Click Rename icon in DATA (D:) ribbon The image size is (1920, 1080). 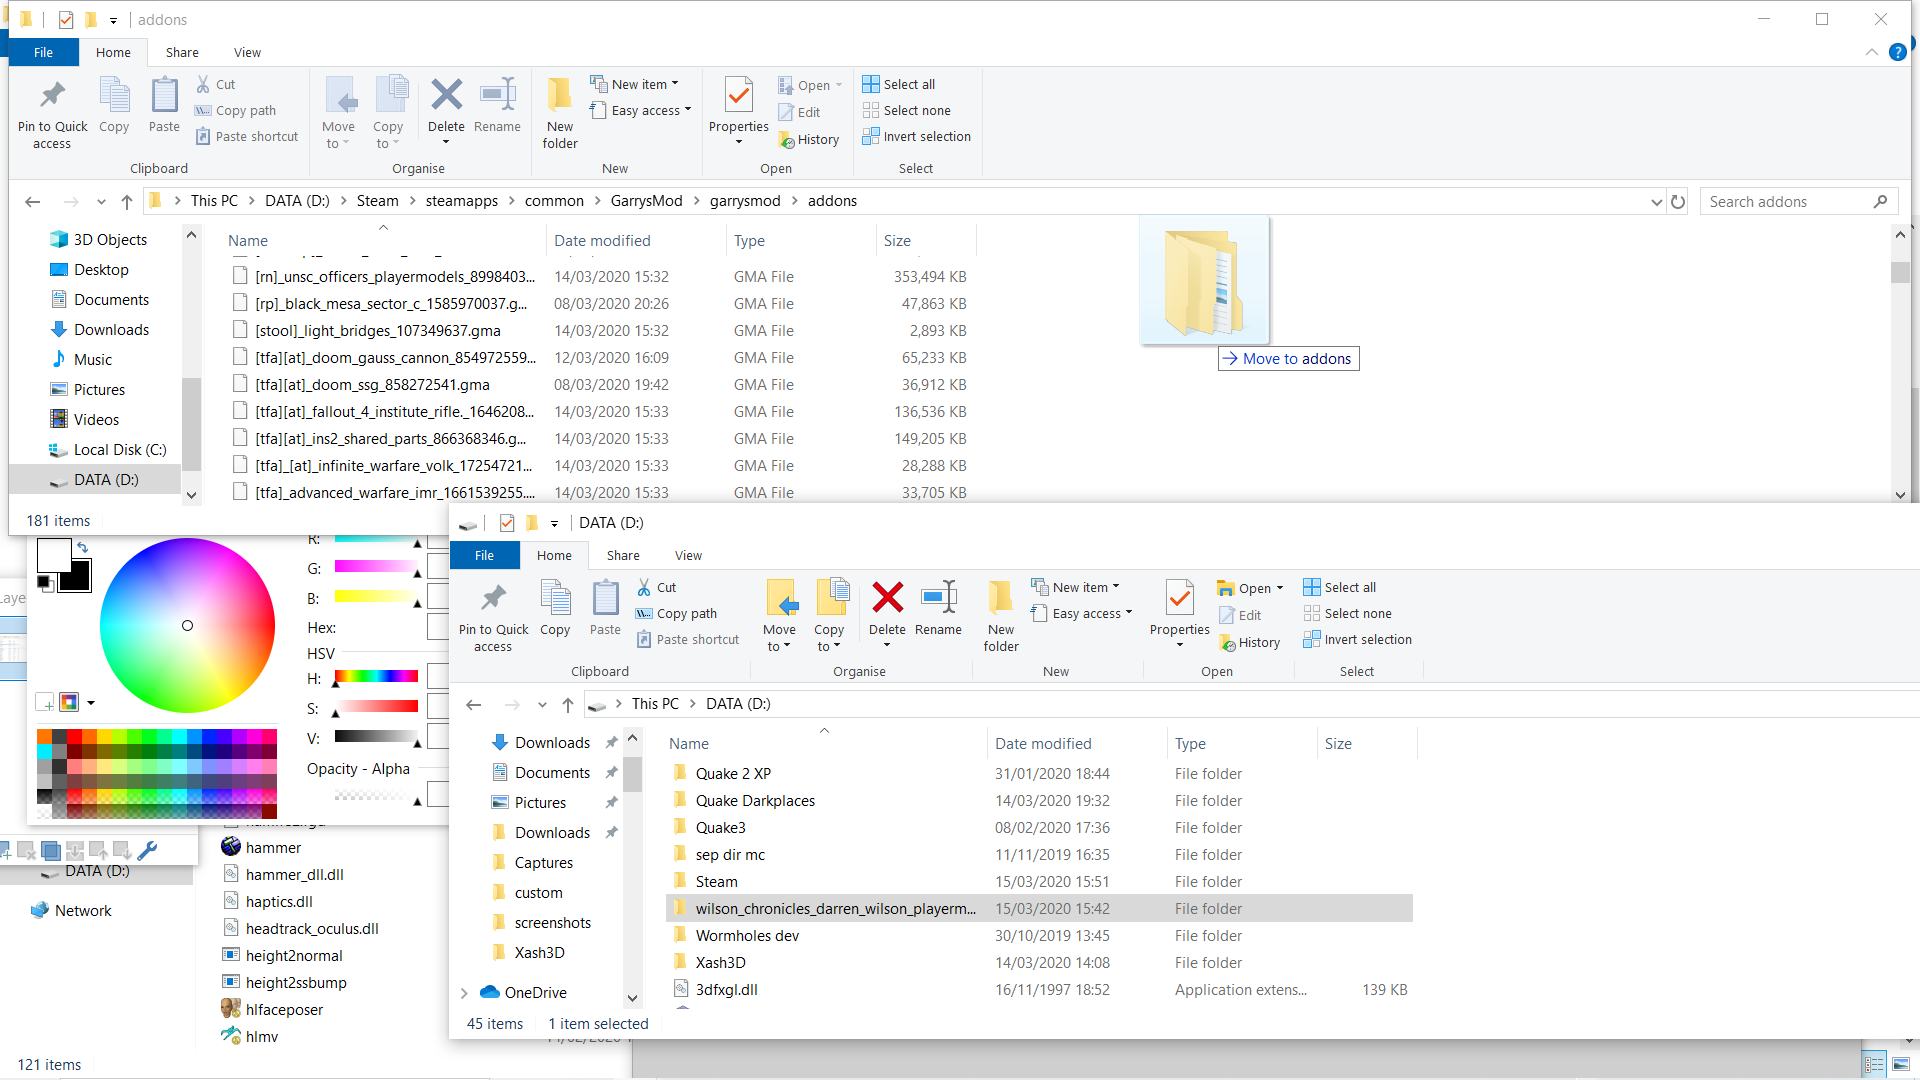(x=938, y=599)
